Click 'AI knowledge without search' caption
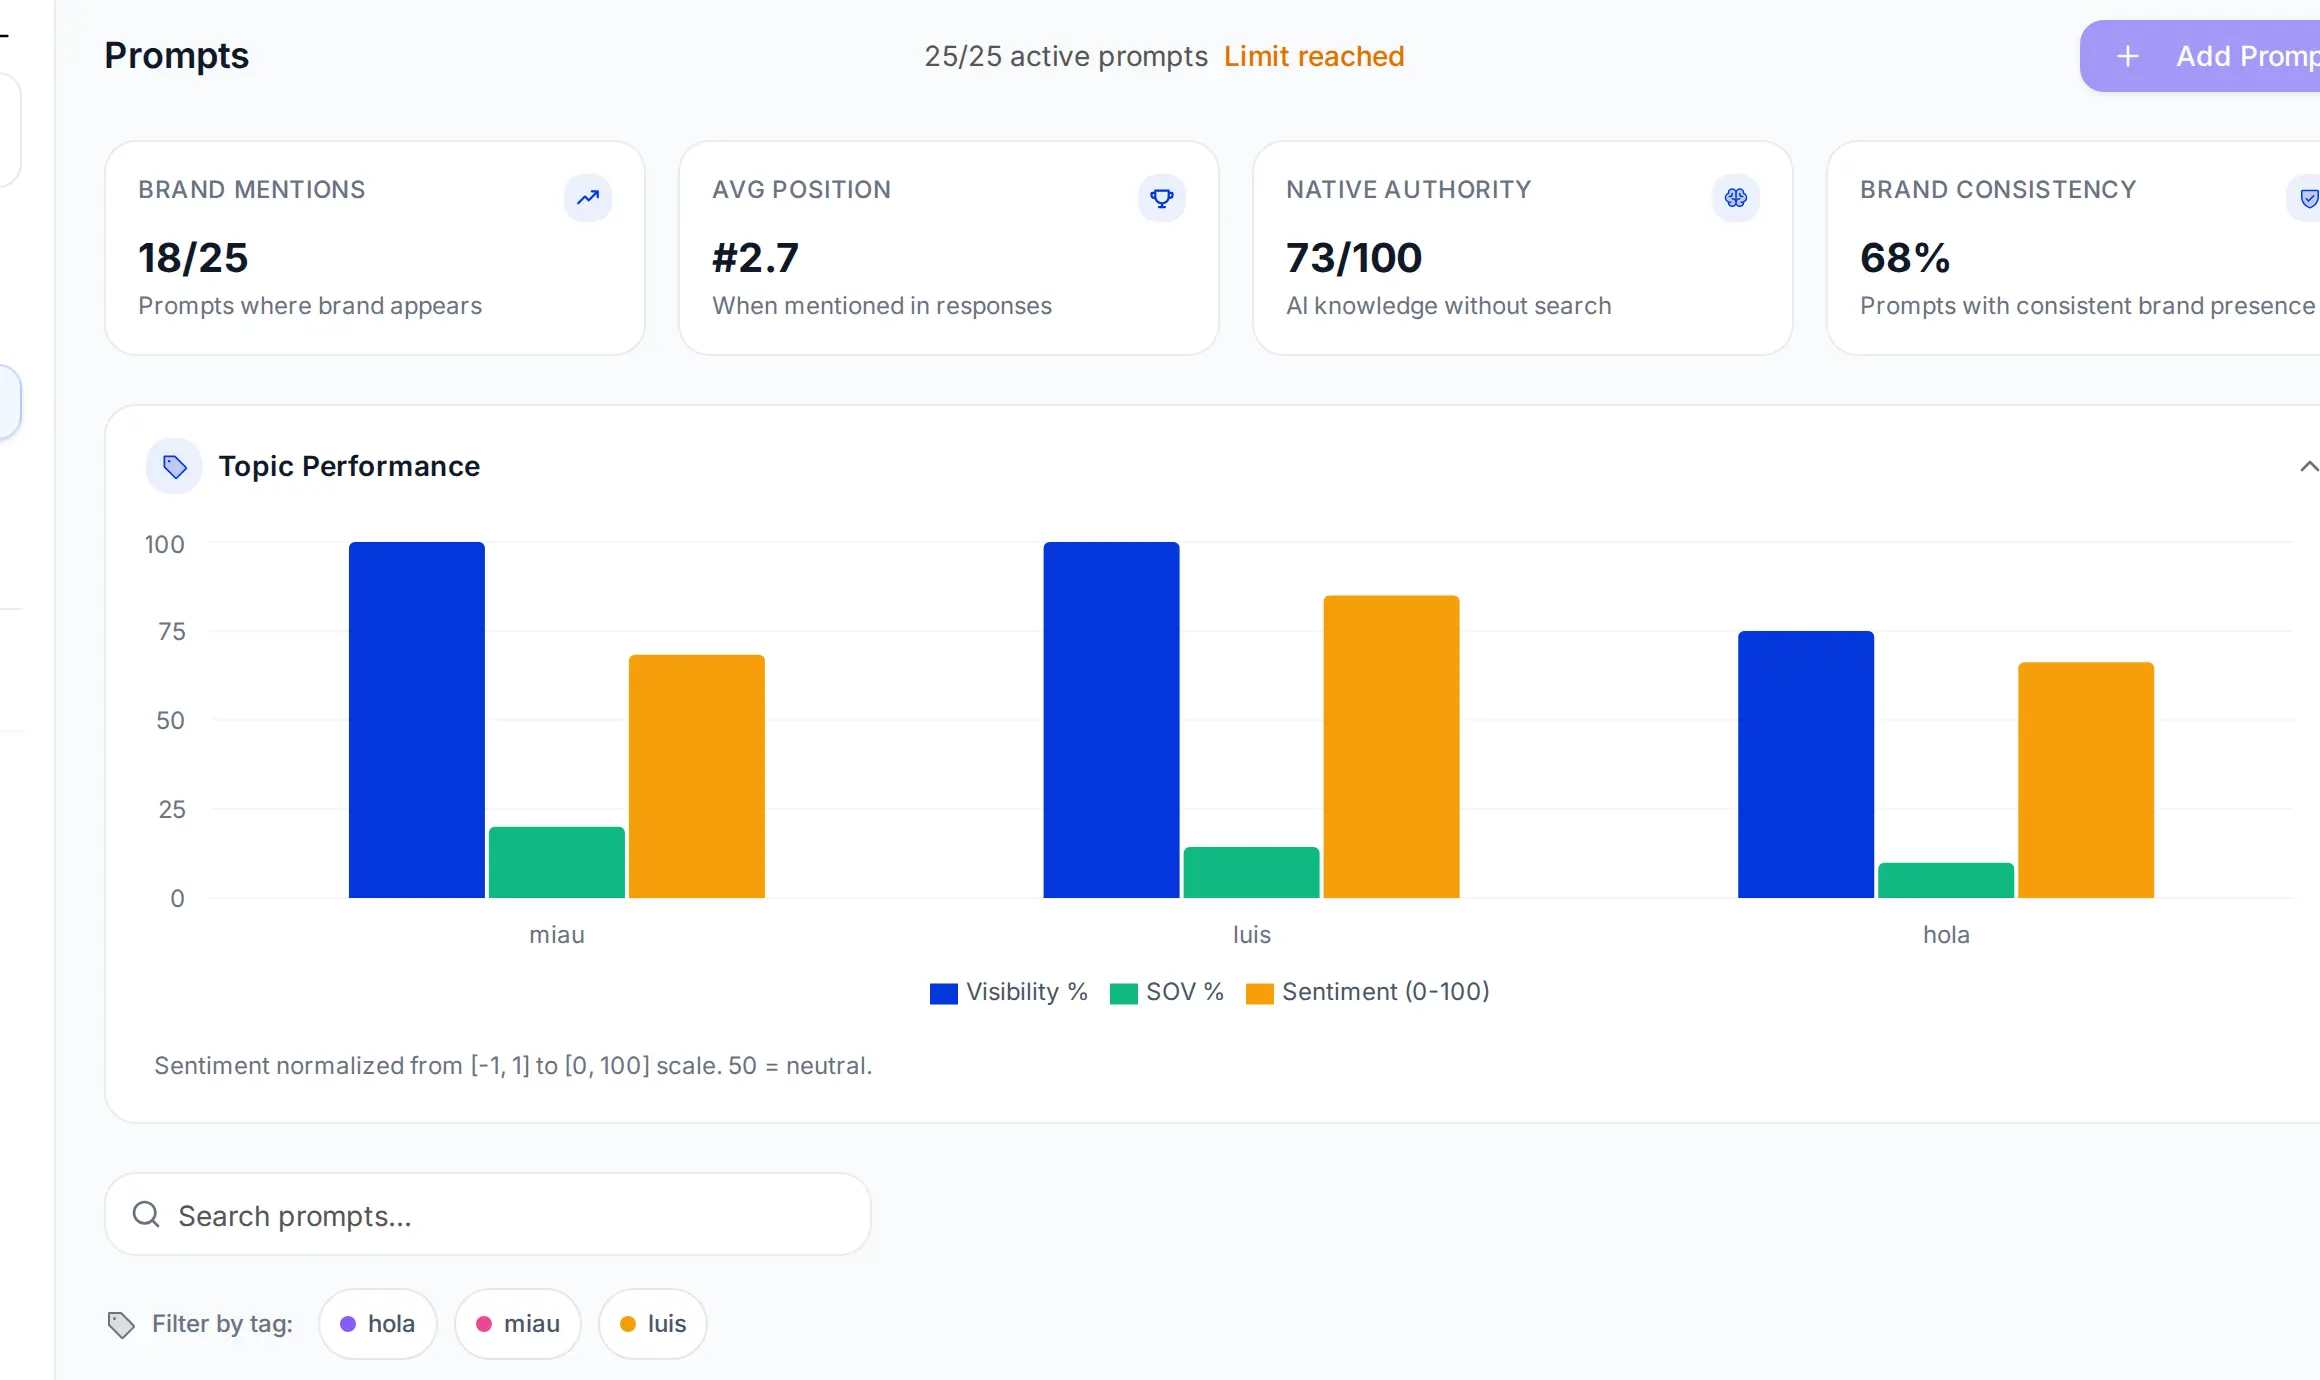Viewport: 2320px width, 1380px height. point(1449,306)
